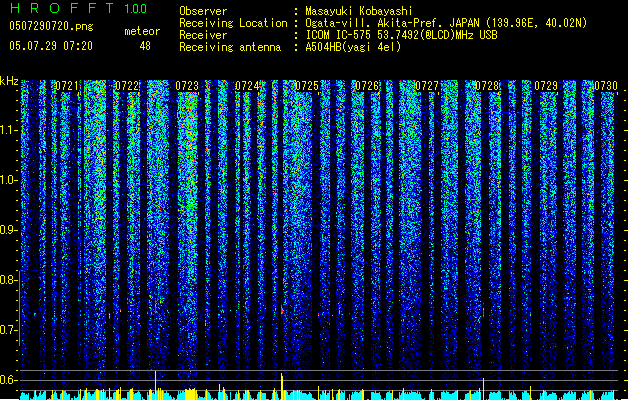This screenshot has height=400, width=629.
Task: Click the 0729 time marker
Action: pyautogui.click(x=546, y=86)
